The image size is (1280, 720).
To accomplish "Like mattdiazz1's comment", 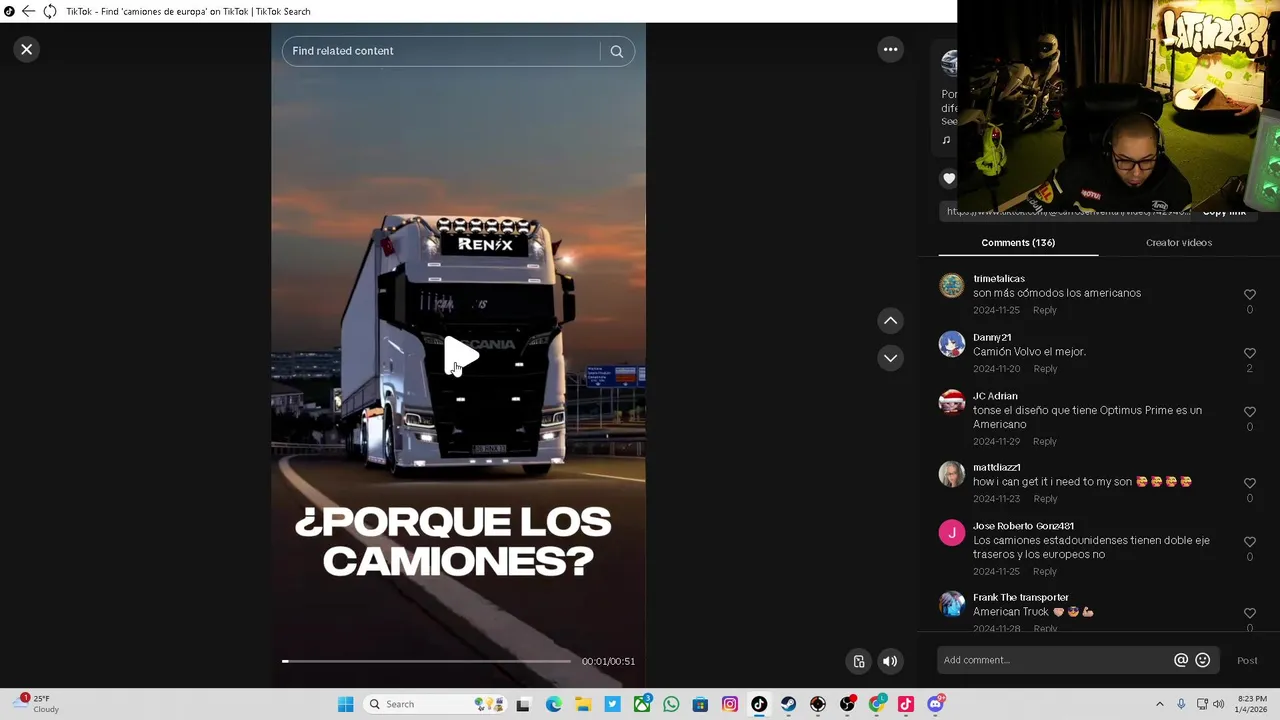I will coord(1249,483).
